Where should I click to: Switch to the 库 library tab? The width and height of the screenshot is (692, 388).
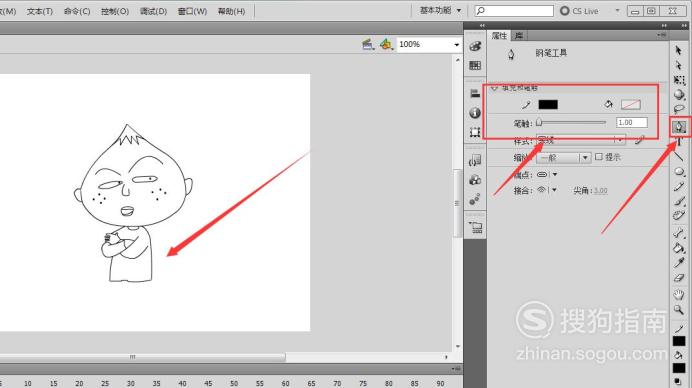coord(519,36)
